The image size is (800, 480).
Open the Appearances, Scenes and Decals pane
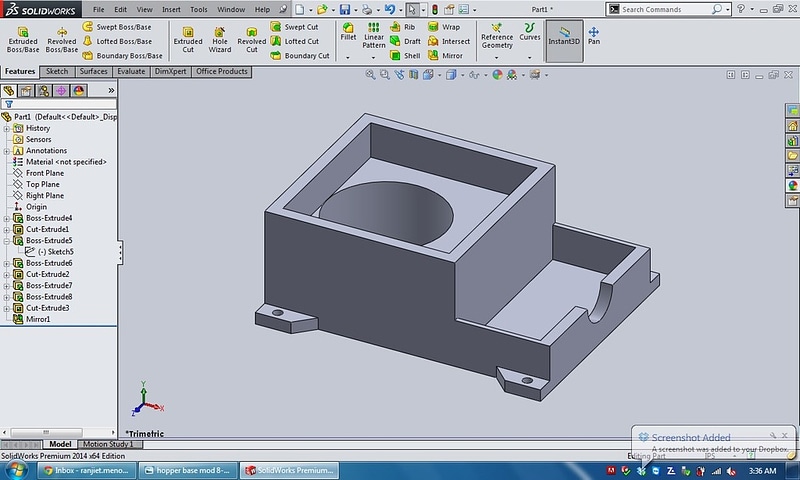coord(792,186)
